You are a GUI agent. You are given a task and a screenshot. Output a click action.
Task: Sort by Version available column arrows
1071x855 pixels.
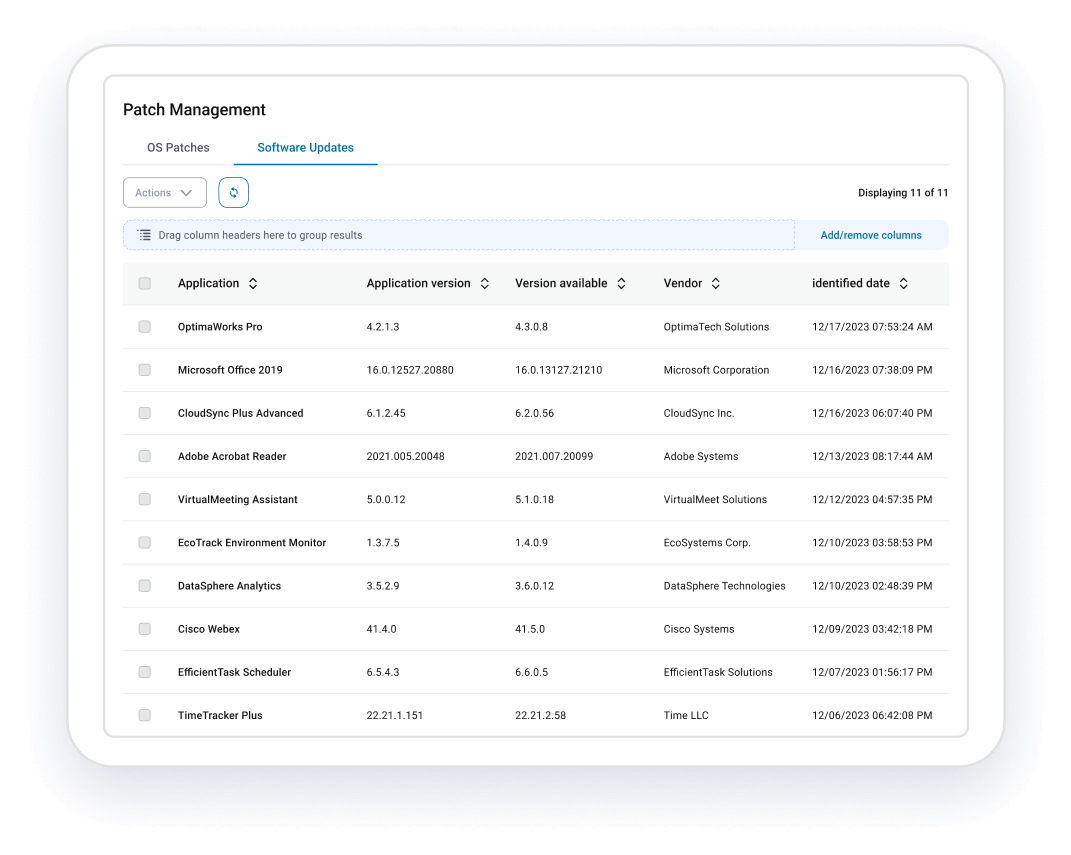point(621,284)
